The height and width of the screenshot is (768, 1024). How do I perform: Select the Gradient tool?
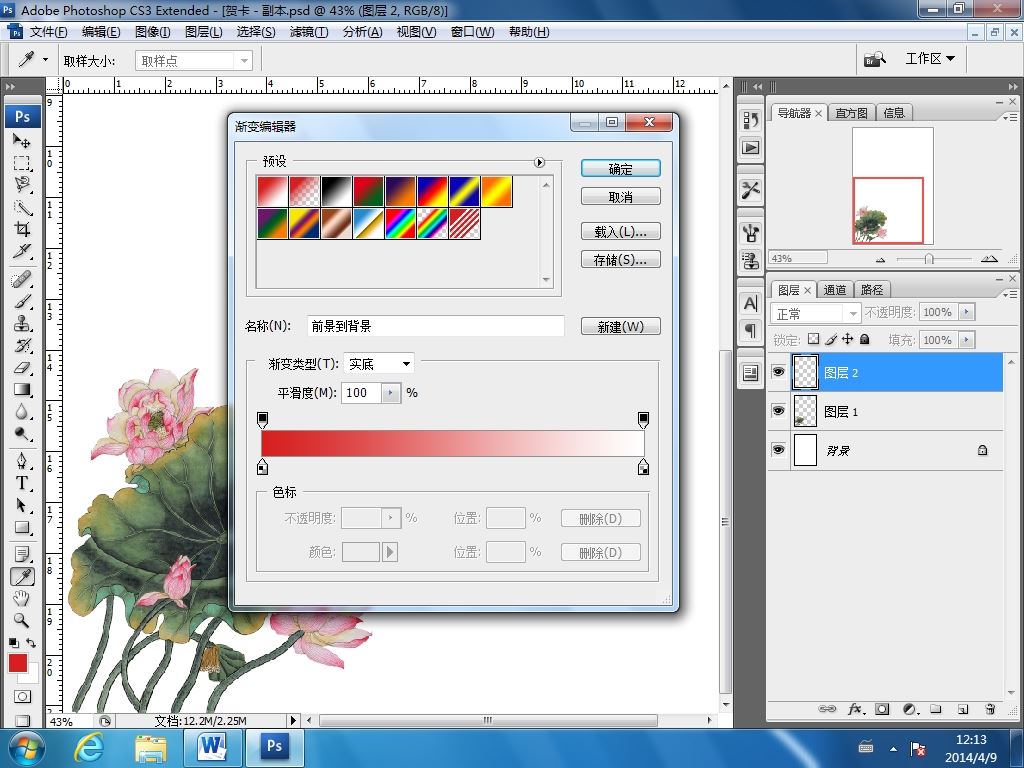coord(22,390)
